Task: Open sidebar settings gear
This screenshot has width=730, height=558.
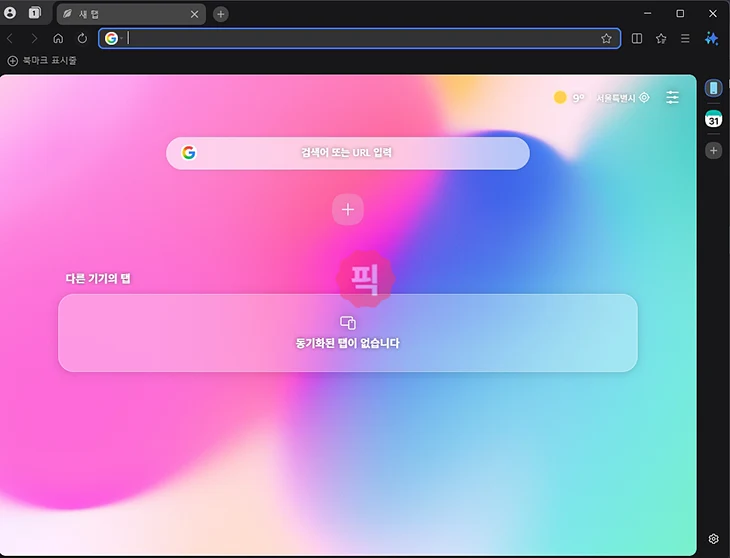Action: pyautogui.click(x=713, y=539)
